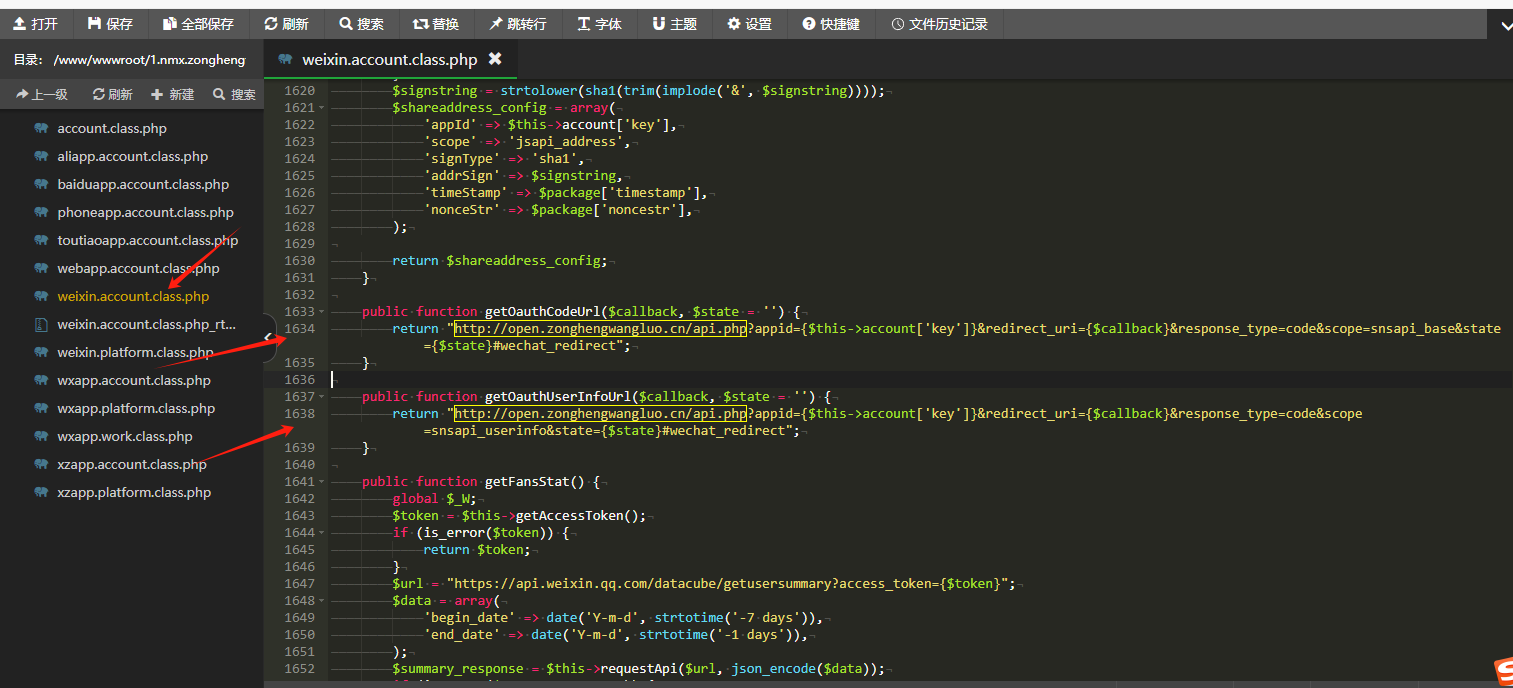Click line number 1652 in the gutter
The height and width of the screenshot is (688, 1513).
point(299,668)
